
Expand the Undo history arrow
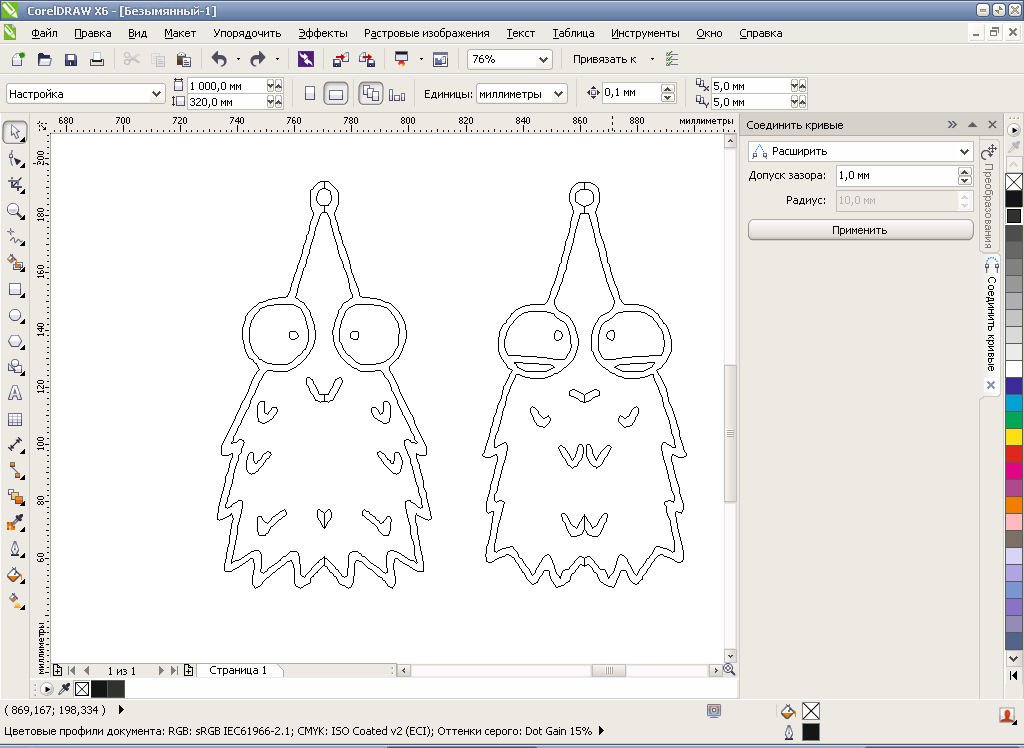238,59
